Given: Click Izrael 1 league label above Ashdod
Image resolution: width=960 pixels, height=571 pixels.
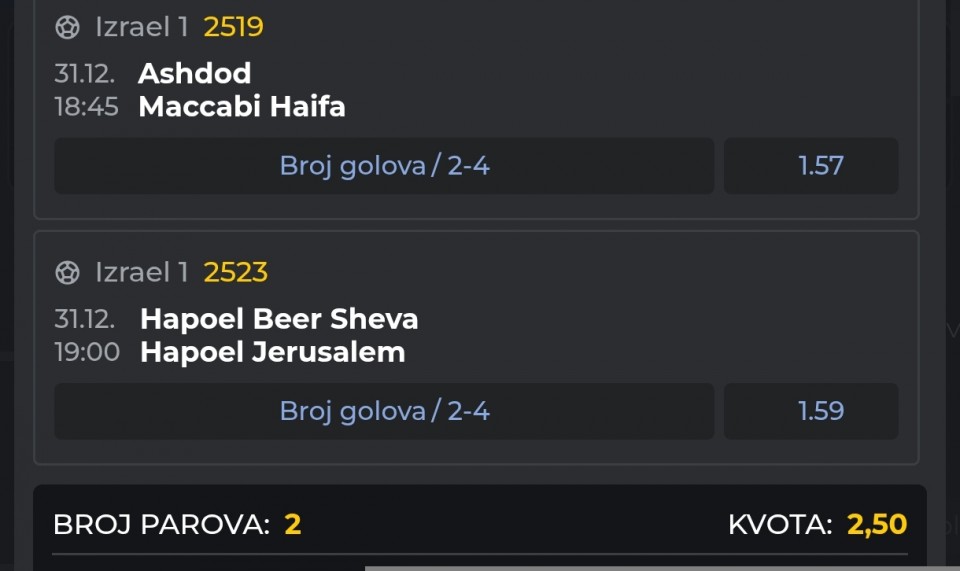Looking at the screenshot, I should (x=141, y=27).
